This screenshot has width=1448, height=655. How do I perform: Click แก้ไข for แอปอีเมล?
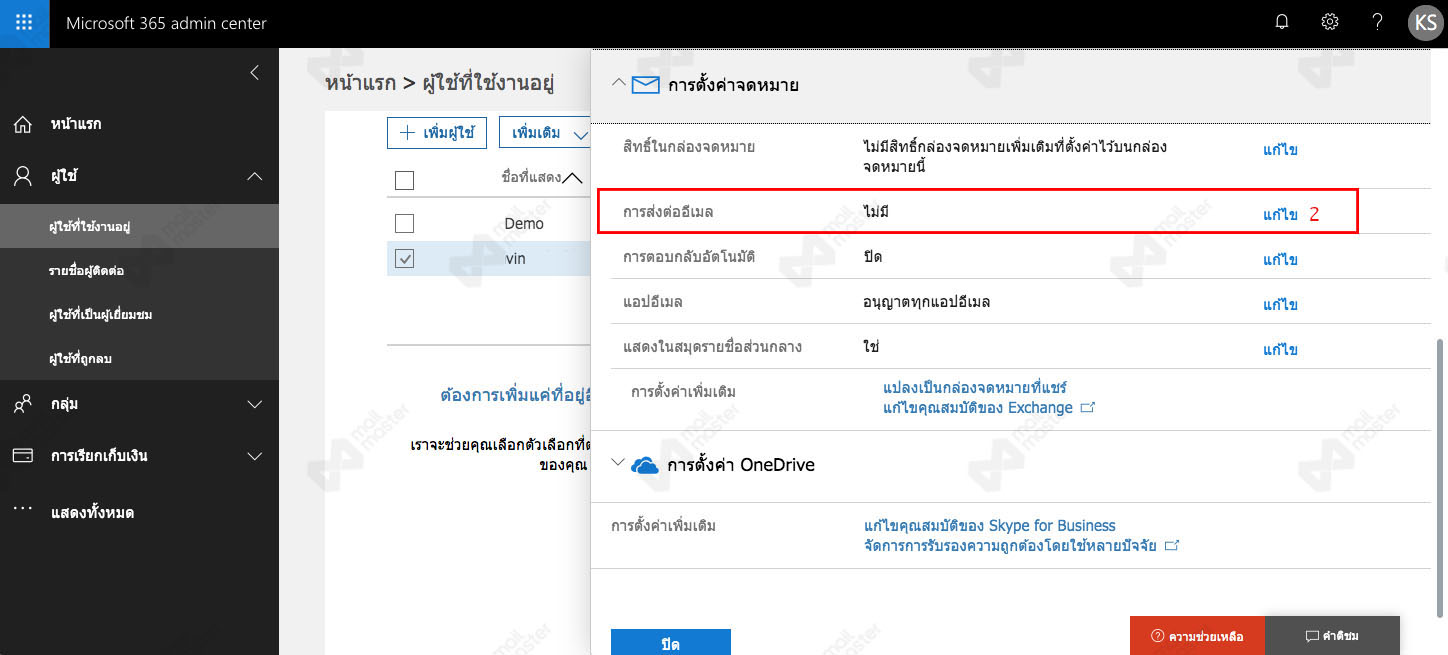click(x=1280, y=305)
